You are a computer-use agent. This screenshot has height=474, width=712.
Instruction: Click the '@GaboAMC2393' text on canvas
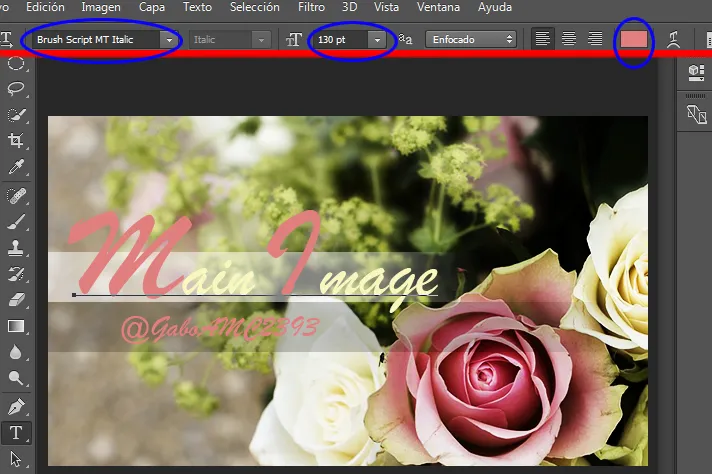tap(220, 330)
